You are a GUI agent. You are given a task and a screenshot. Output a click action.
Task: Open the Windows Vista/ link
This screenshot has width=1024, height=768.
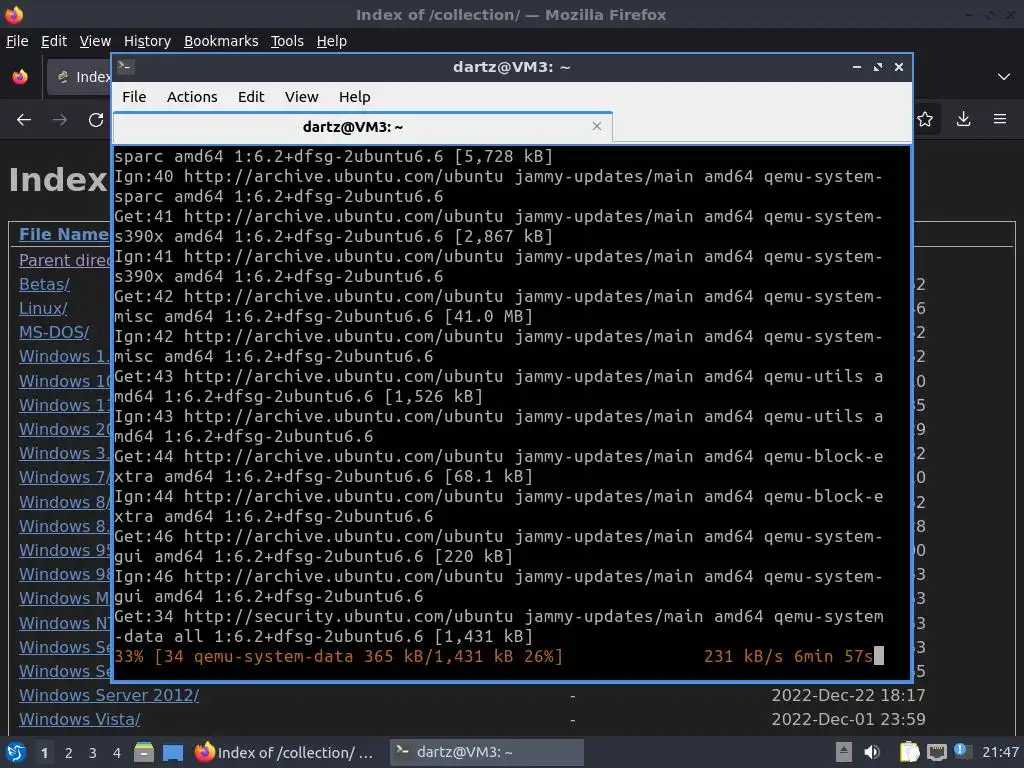point(80,719)
